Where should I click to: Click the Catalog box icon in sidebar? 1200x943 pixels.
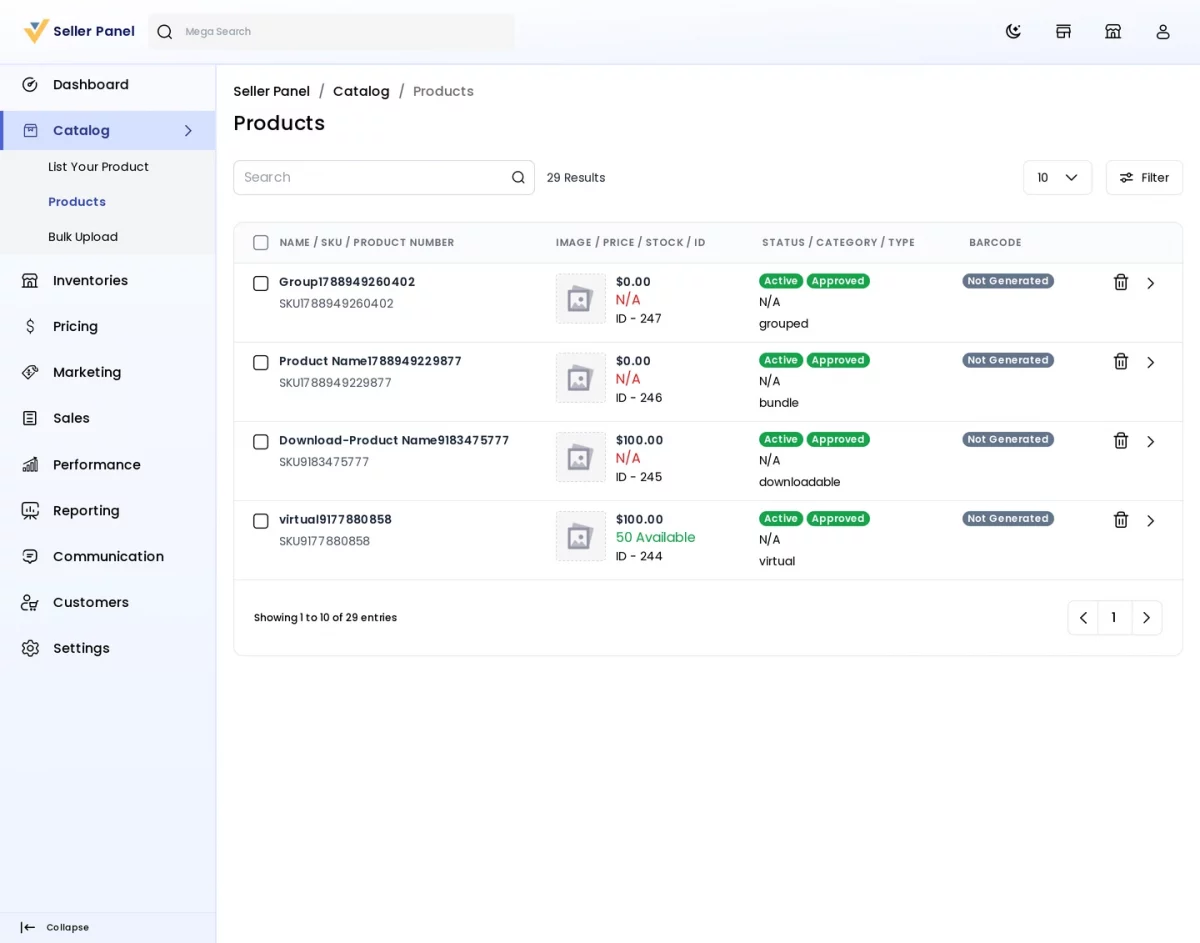[30, 131]
